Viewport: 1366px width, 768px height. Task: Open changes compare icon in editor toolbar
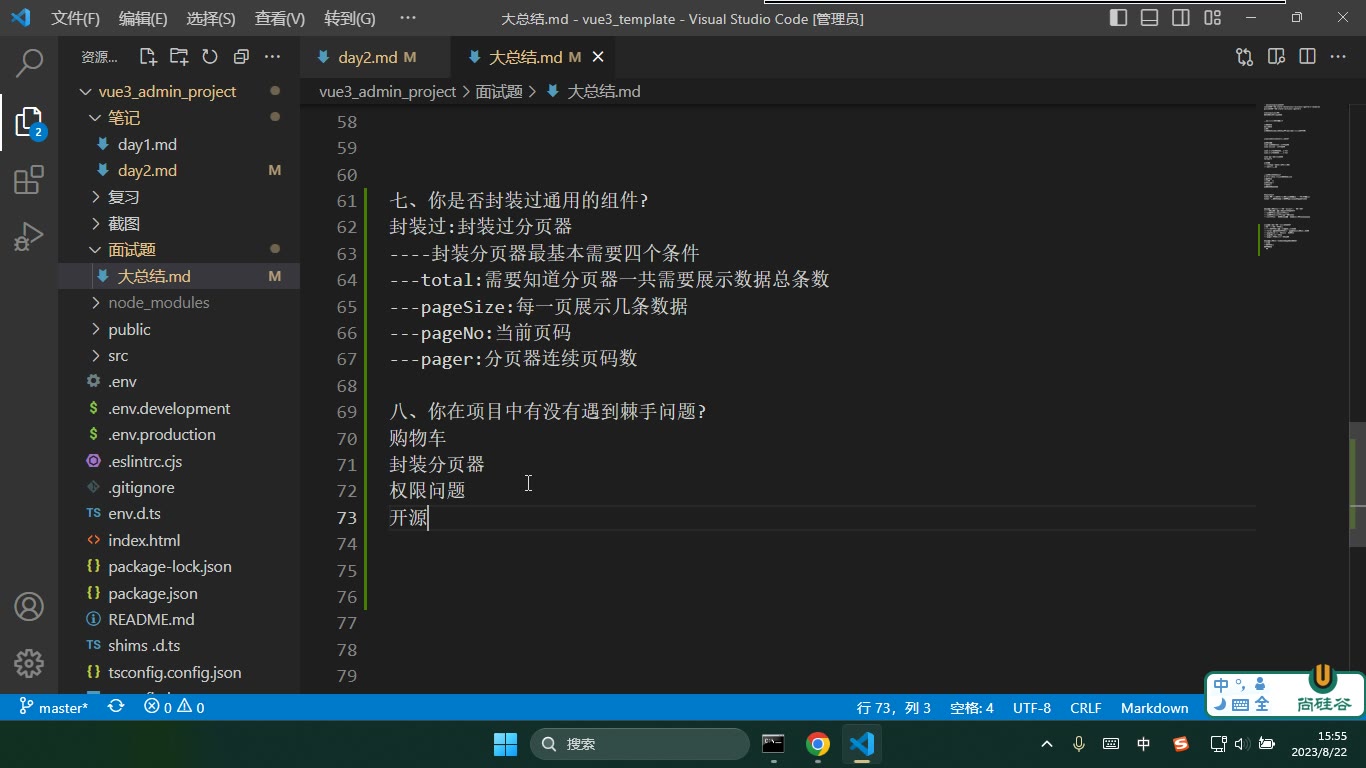1244,57
